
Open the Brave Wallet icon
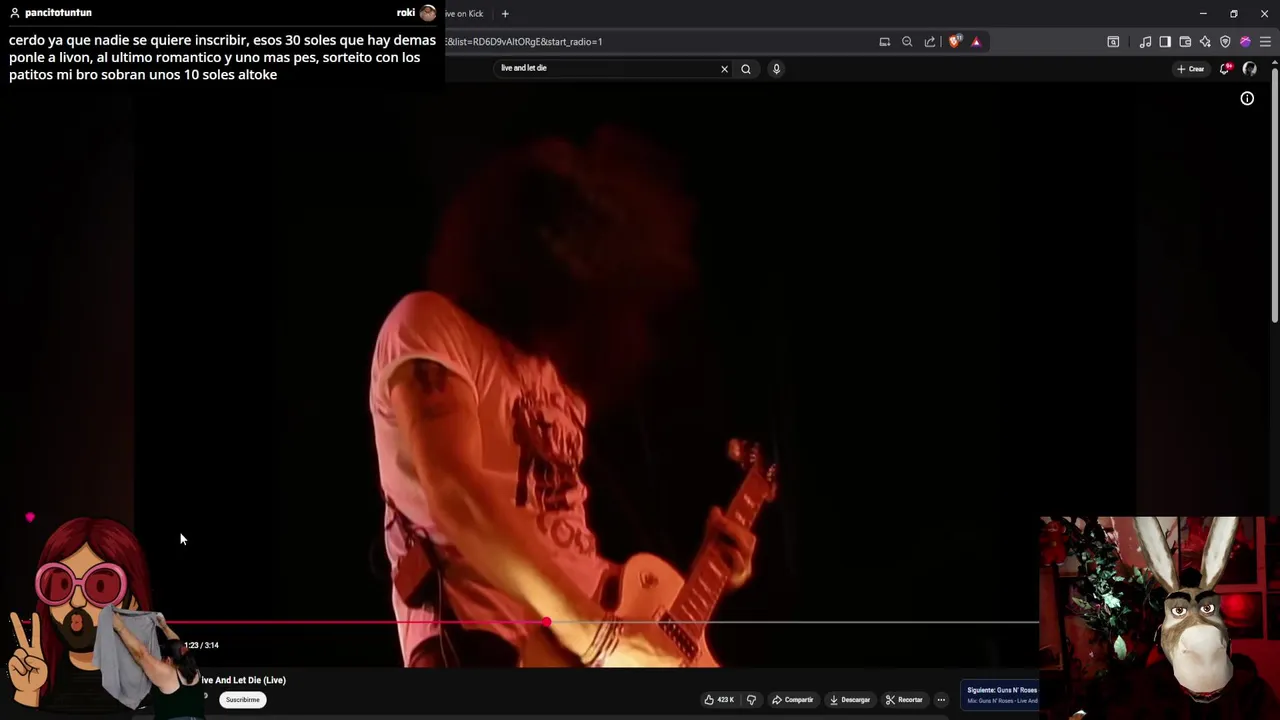coord(1185,42)
